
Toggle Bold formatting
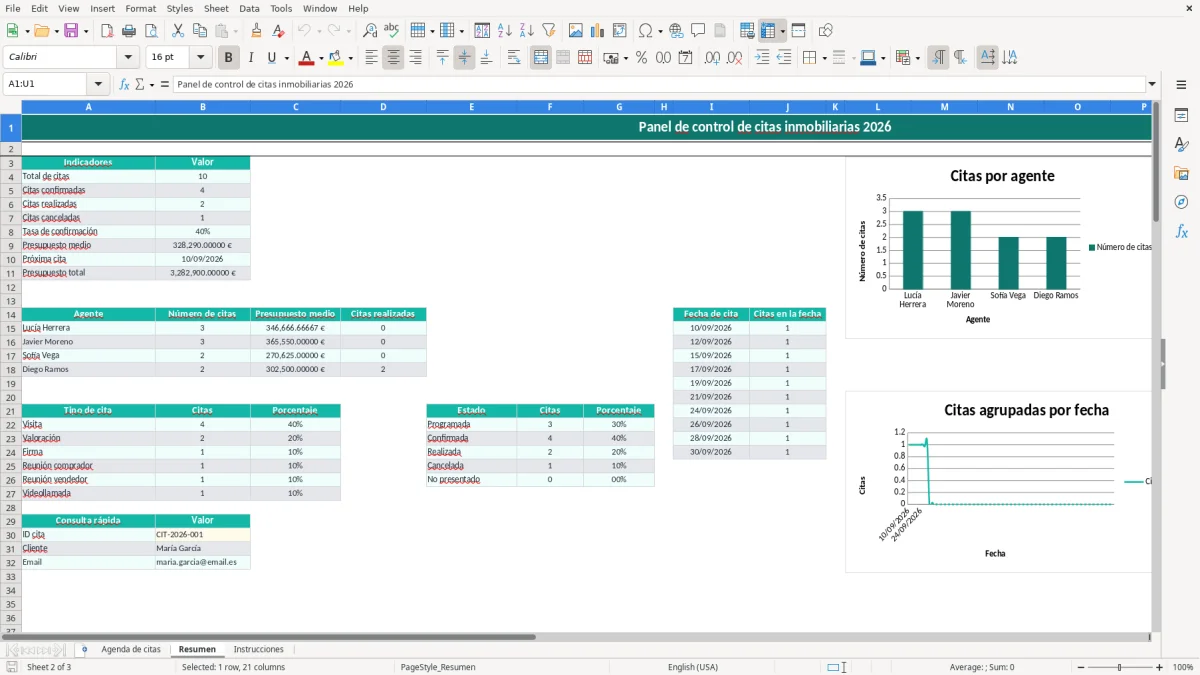pyautogui.click(x=229, y=58)
